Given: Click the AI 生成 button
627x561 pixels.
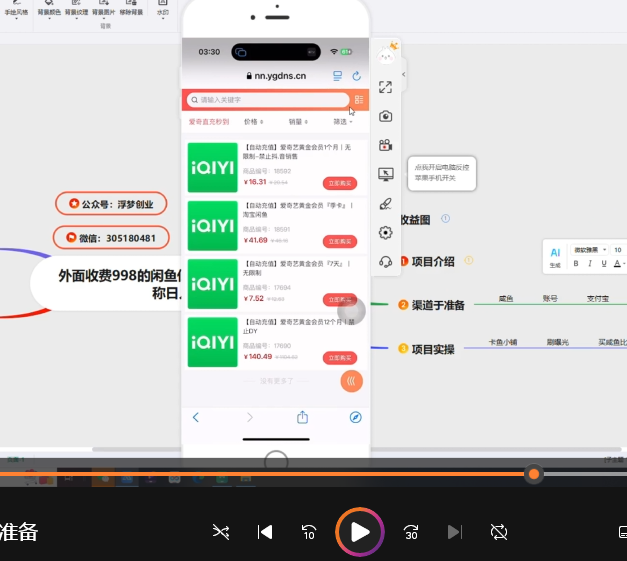Looking at the screenshot, I should coord(555,257).
